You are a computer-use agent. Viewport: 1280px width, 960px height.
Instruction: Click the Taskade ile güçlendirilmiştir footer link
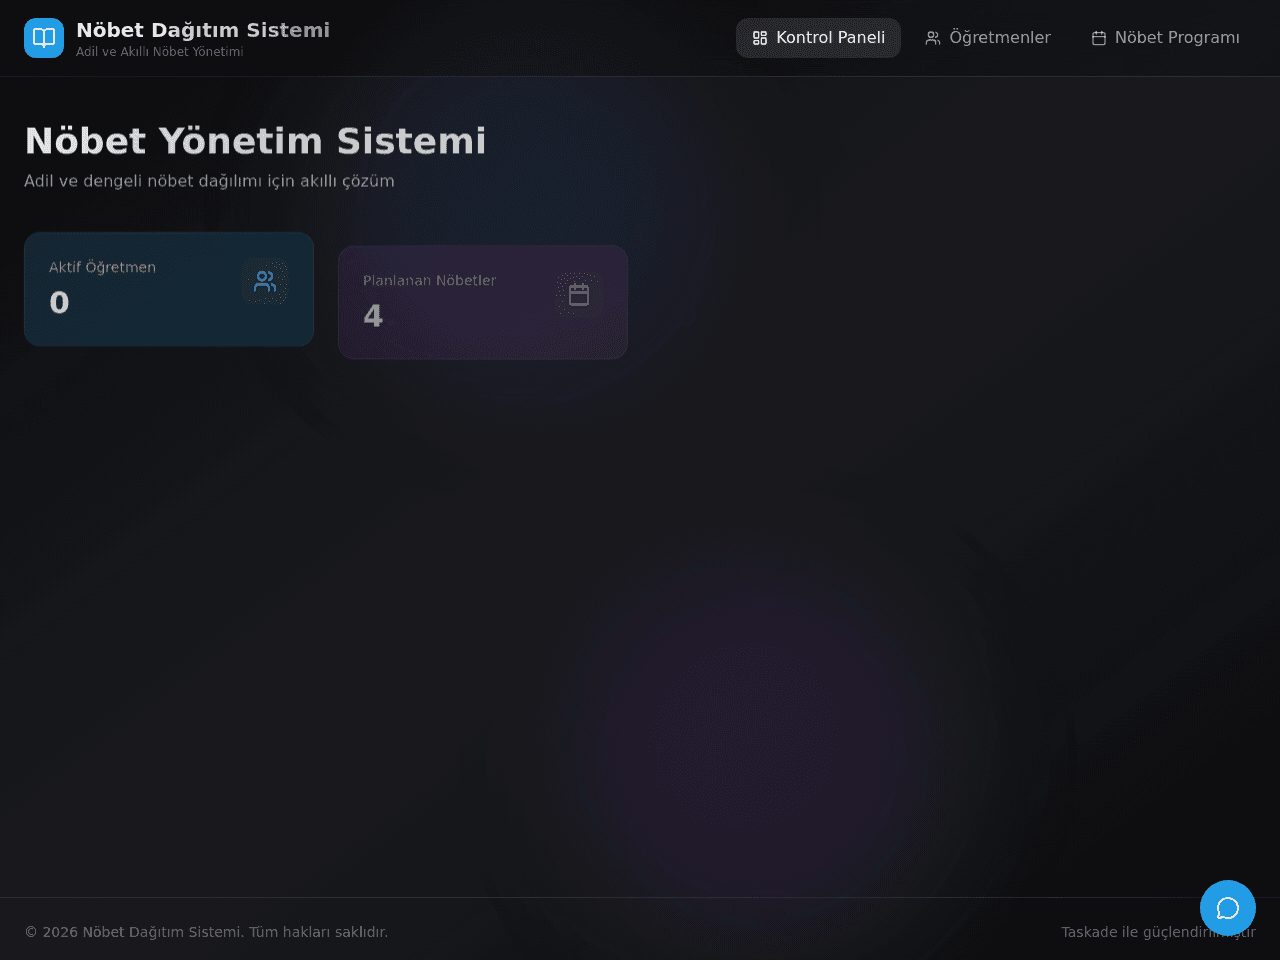pyautogui.click(x=1158, y=932)
